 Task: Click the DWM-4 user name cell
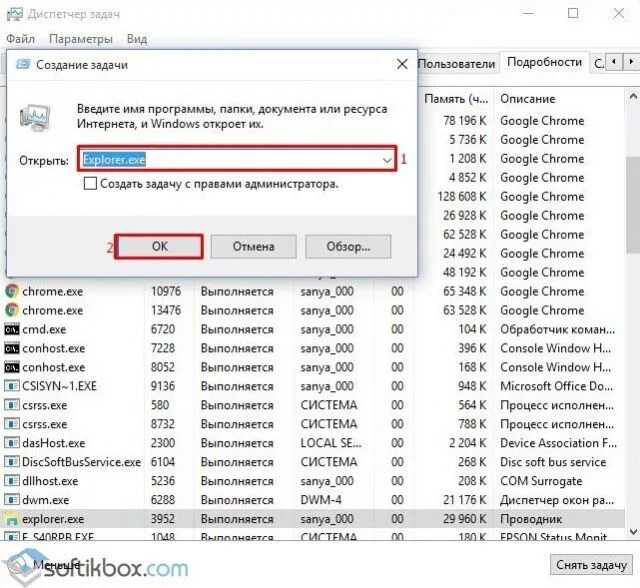[321, 500]
